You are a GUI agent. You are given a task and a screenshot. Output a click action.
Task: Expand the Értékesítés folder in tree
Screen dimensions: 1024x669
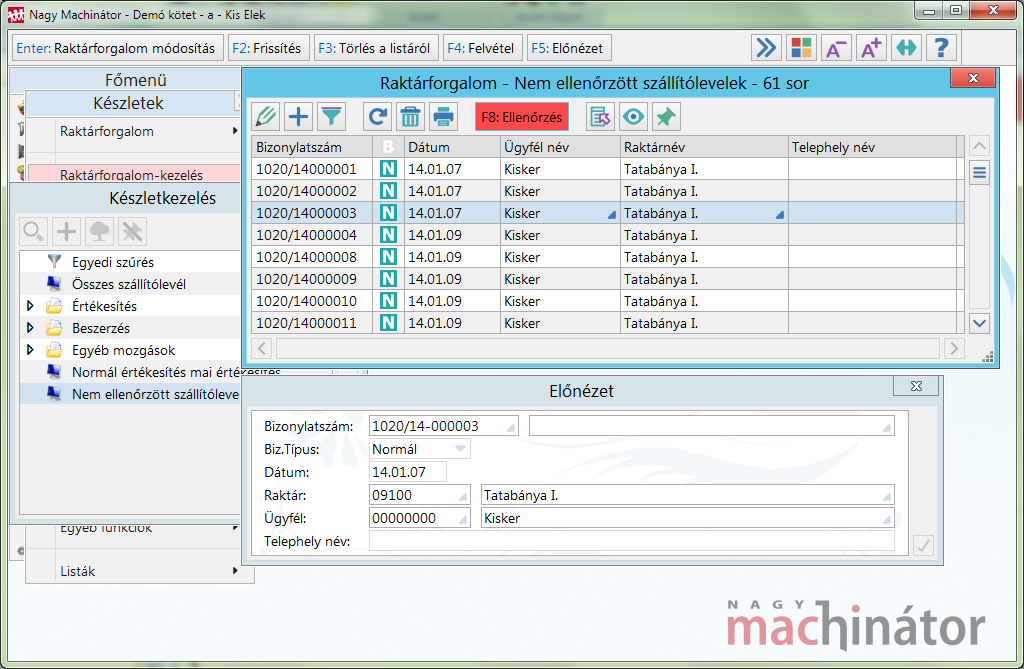[x=30, y=306]
